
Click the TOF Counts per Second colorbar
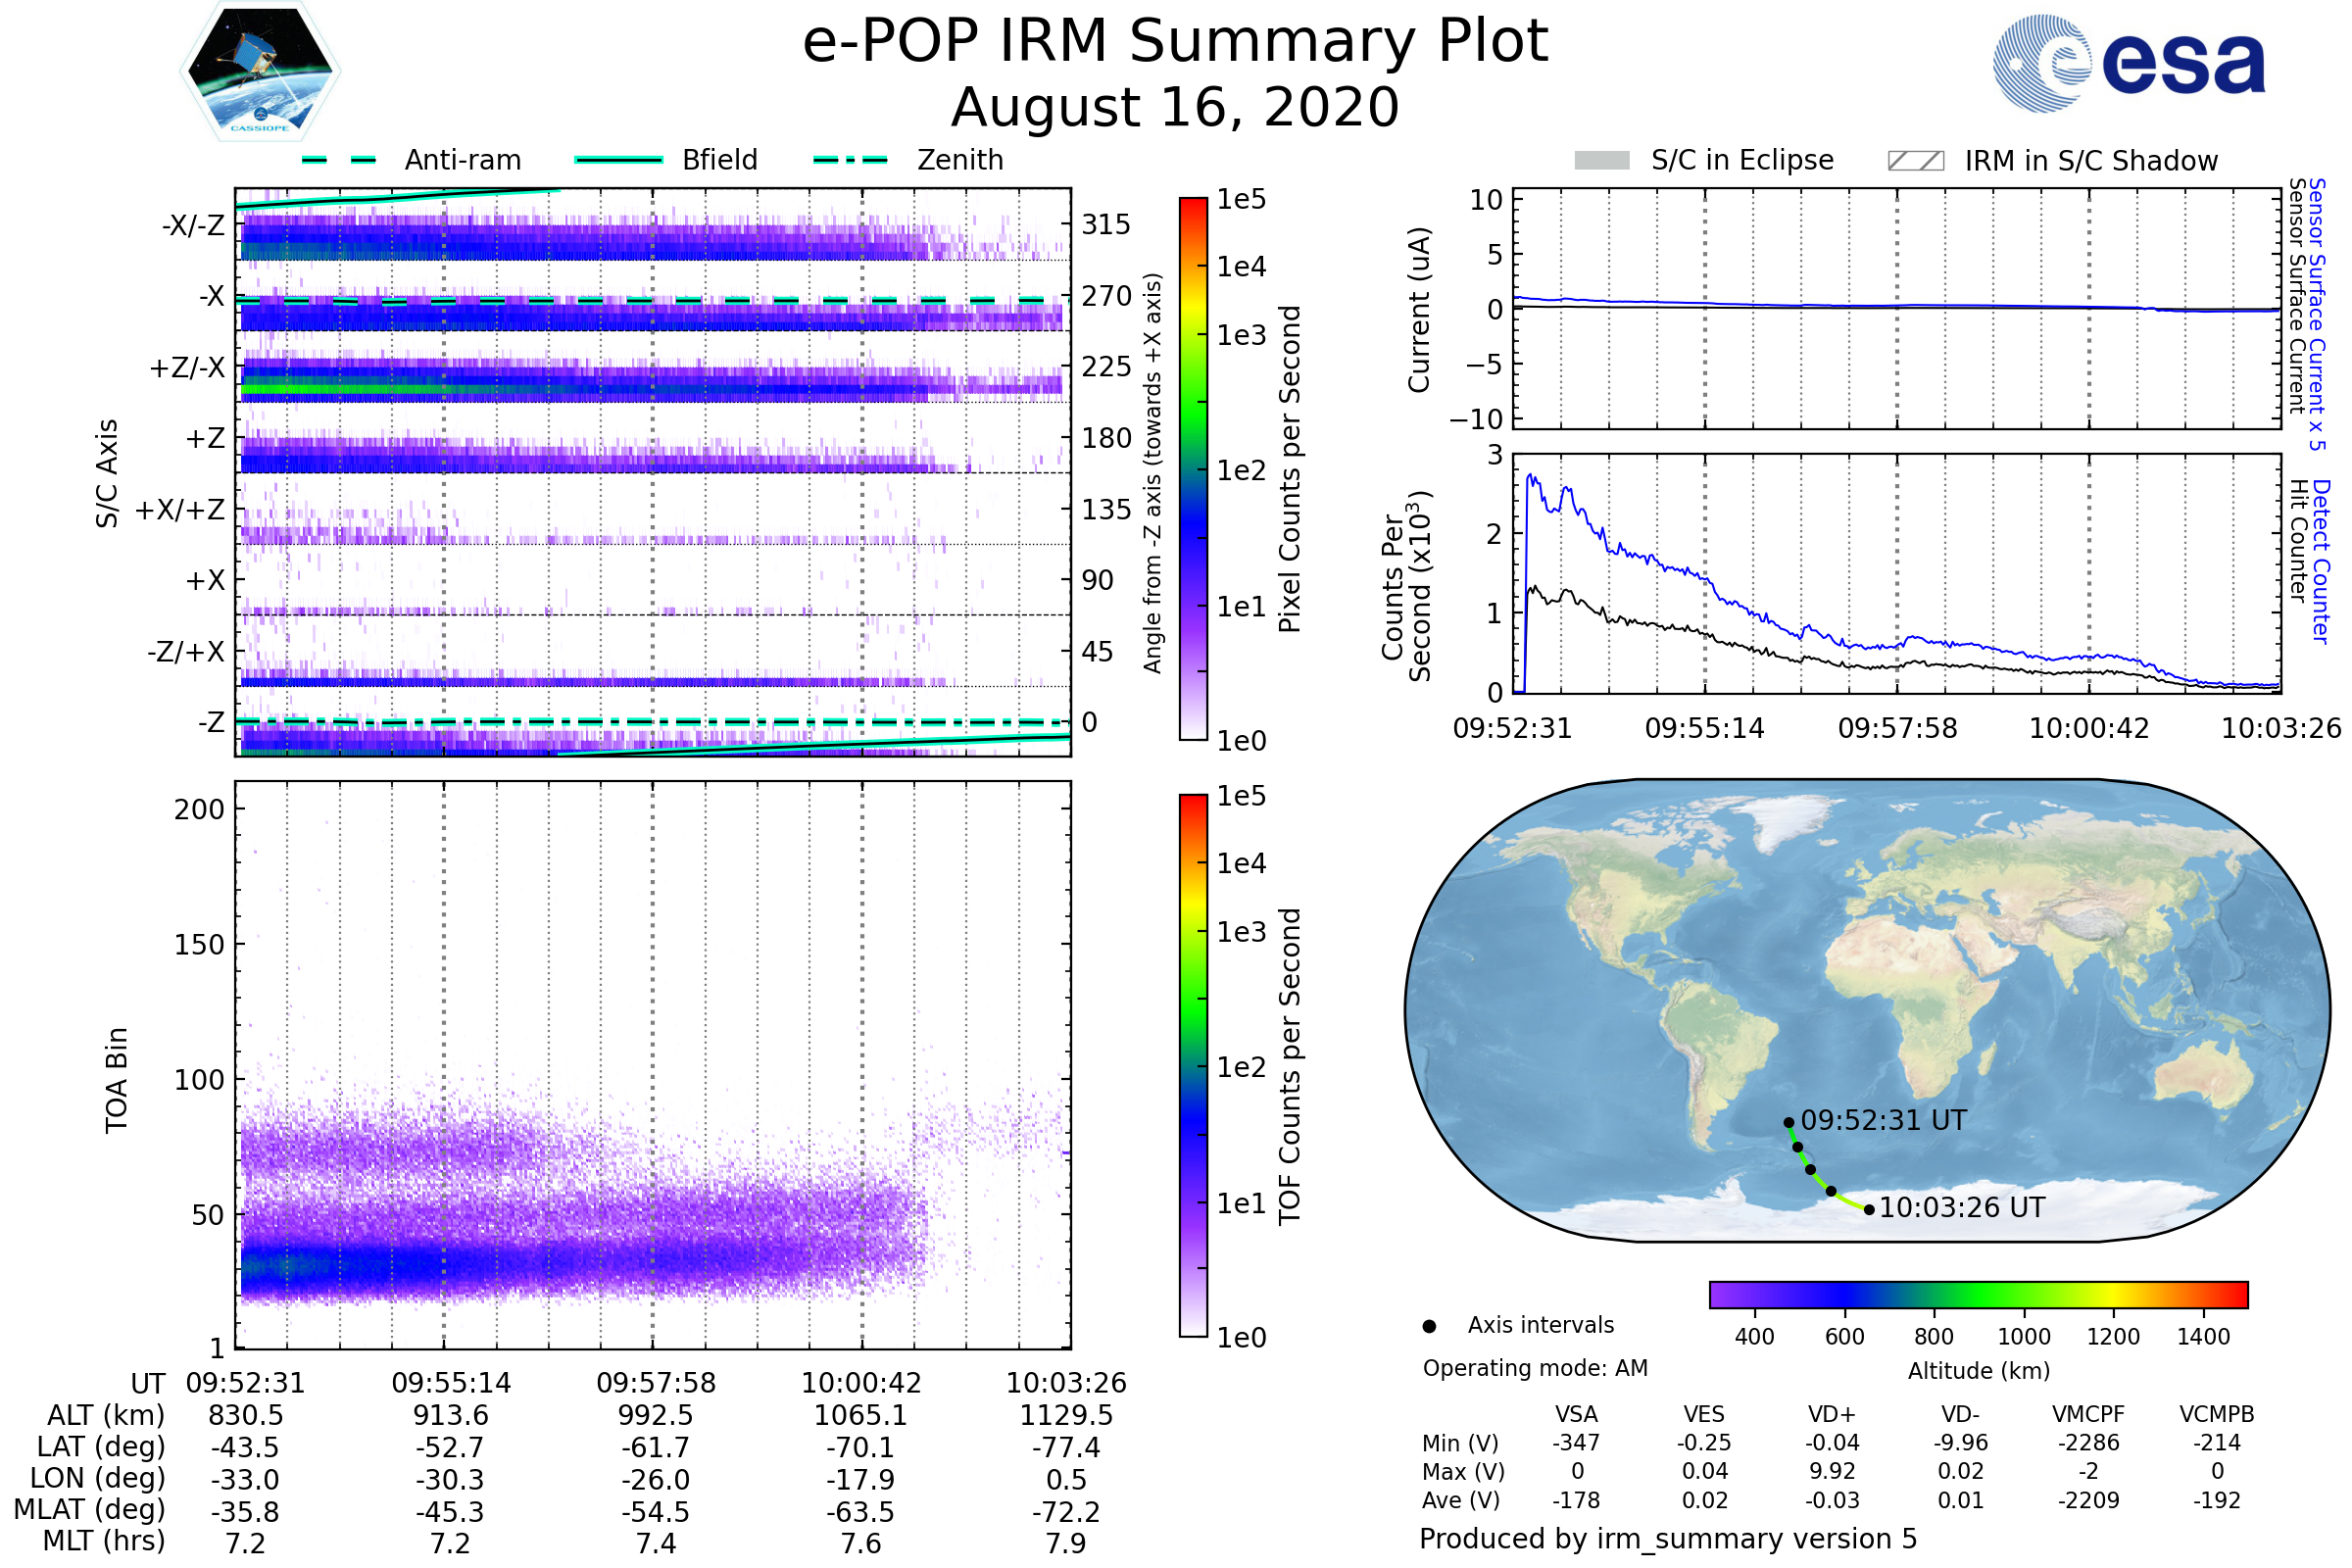click(x=1193, y=1065)
